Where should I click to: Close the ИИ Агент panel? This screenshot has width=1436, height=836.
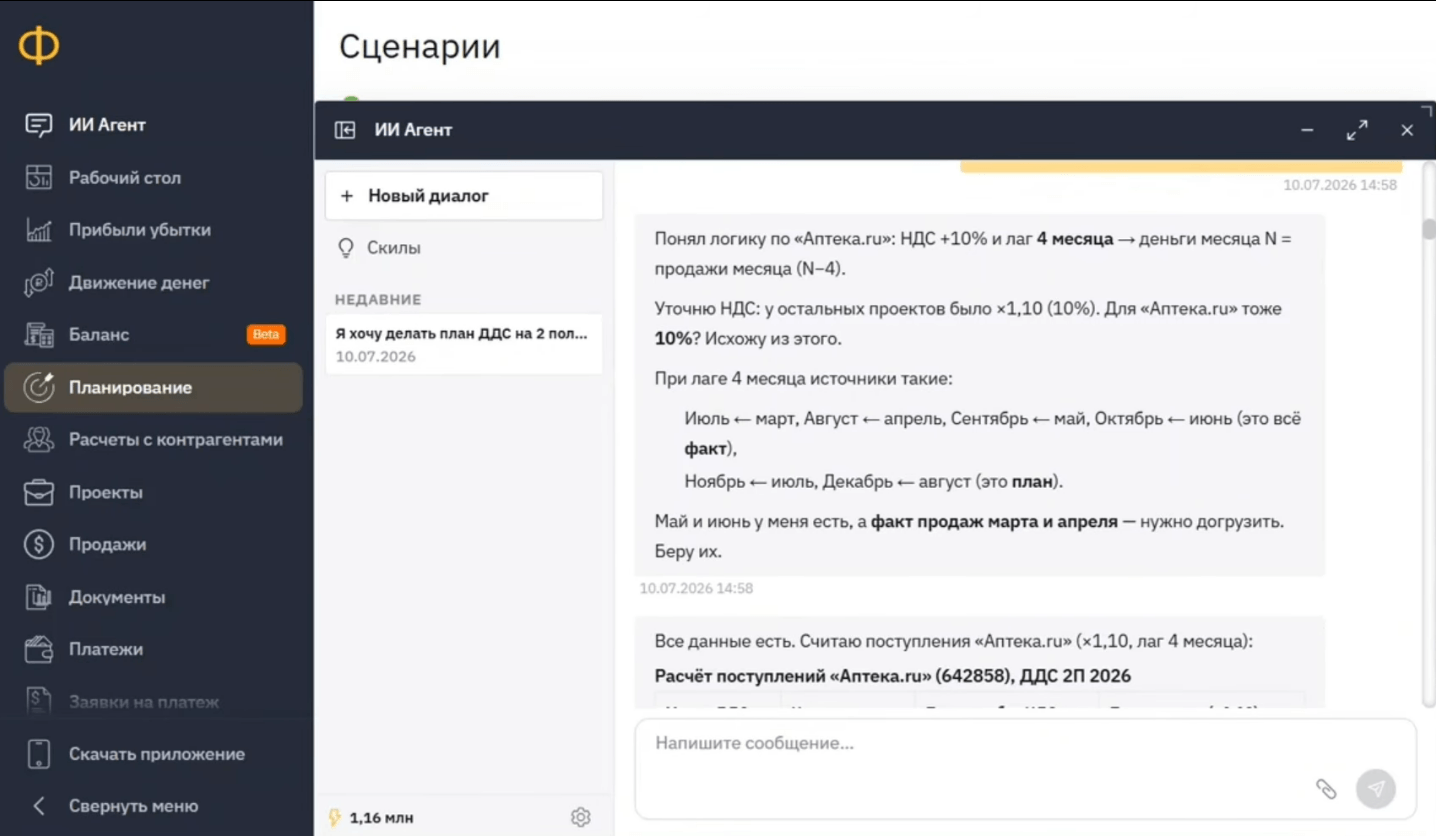(x=1407, y=130)
